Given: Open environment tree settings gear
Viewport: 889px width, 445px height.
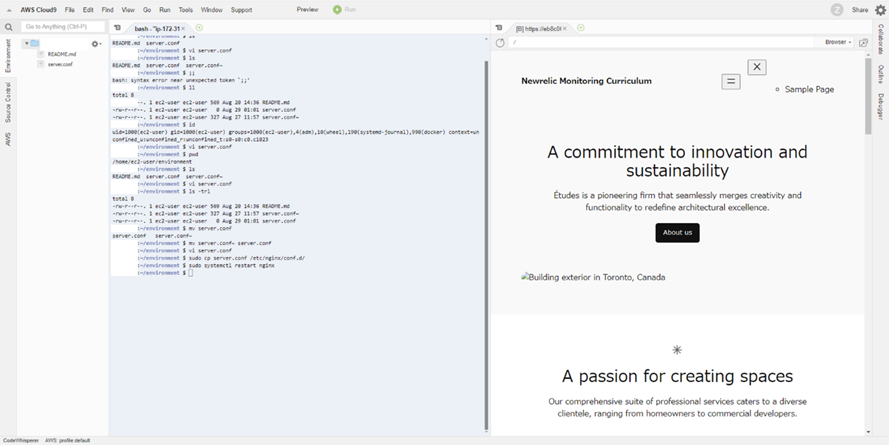Looking at the screenshot, I should [95, 44].
